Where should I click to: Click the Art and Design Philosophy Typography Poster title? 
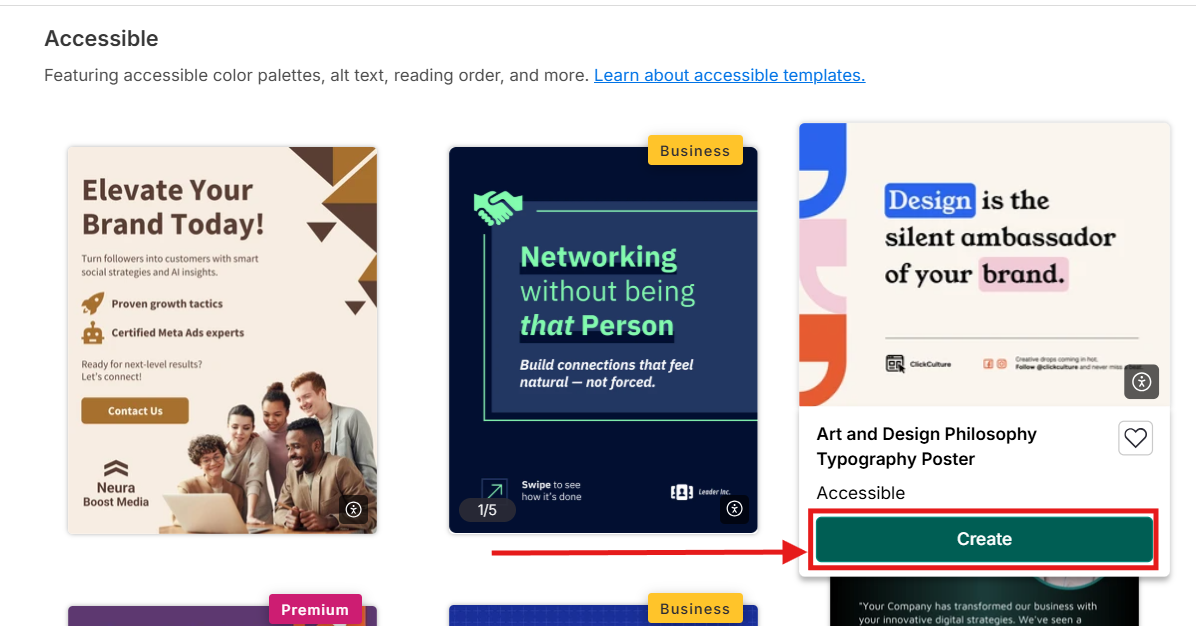(x=925, y=446)
